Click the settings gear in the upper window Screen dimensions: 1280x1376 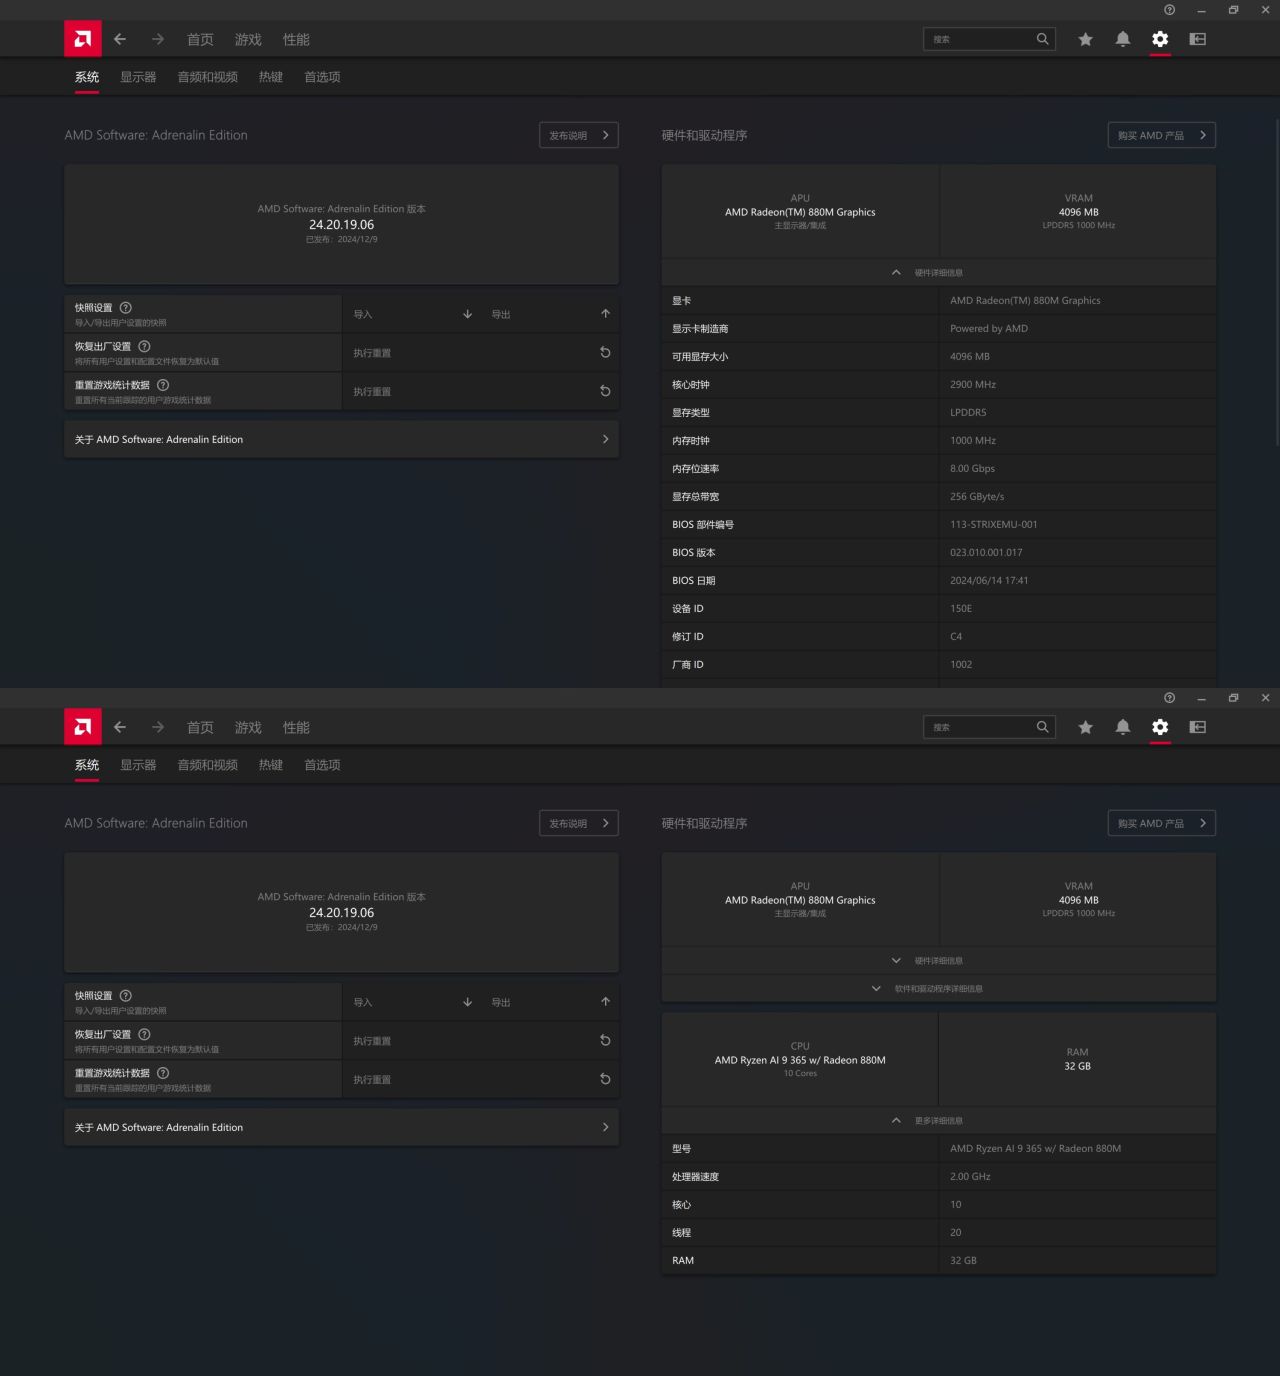(1160, 39)
